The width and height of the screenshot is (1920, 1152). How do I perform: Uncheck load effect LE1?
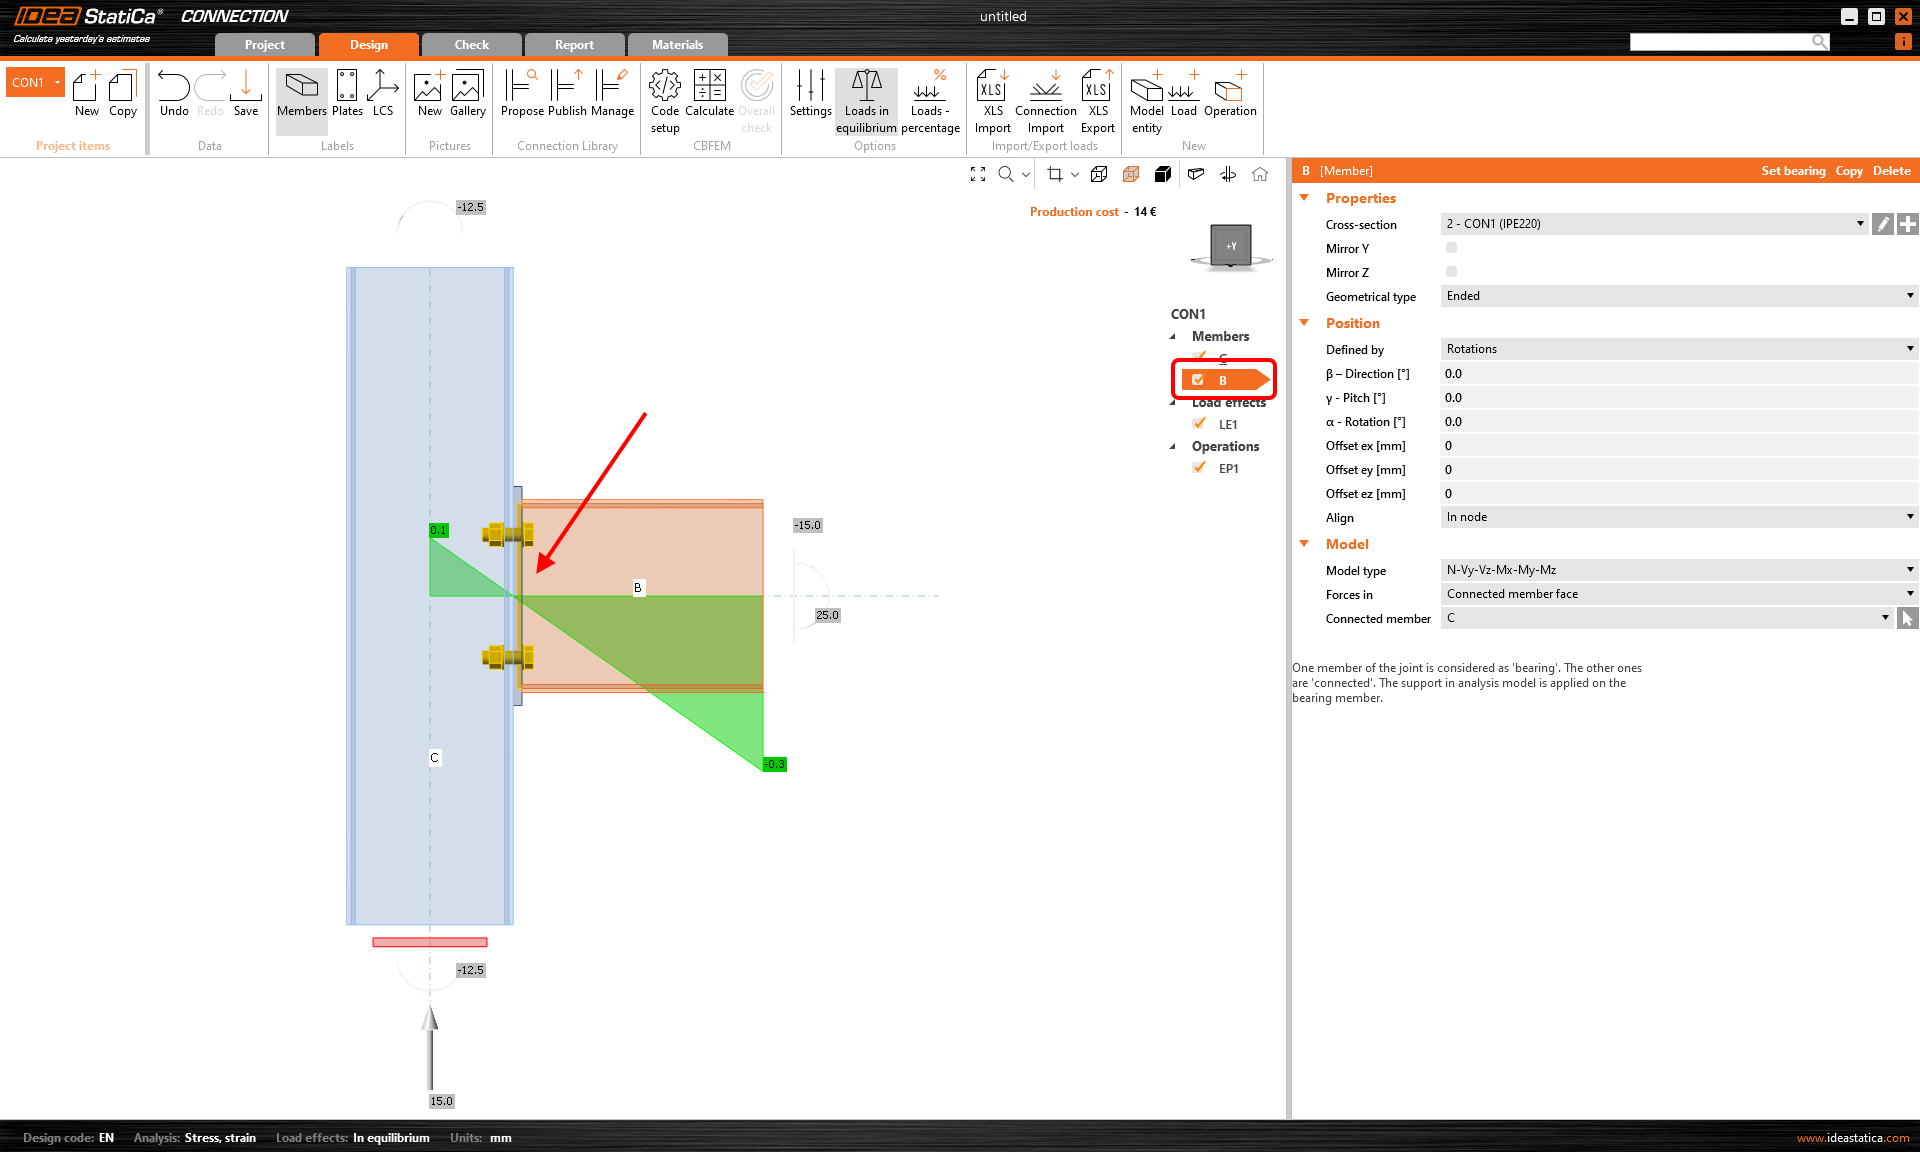[1199, 423]
